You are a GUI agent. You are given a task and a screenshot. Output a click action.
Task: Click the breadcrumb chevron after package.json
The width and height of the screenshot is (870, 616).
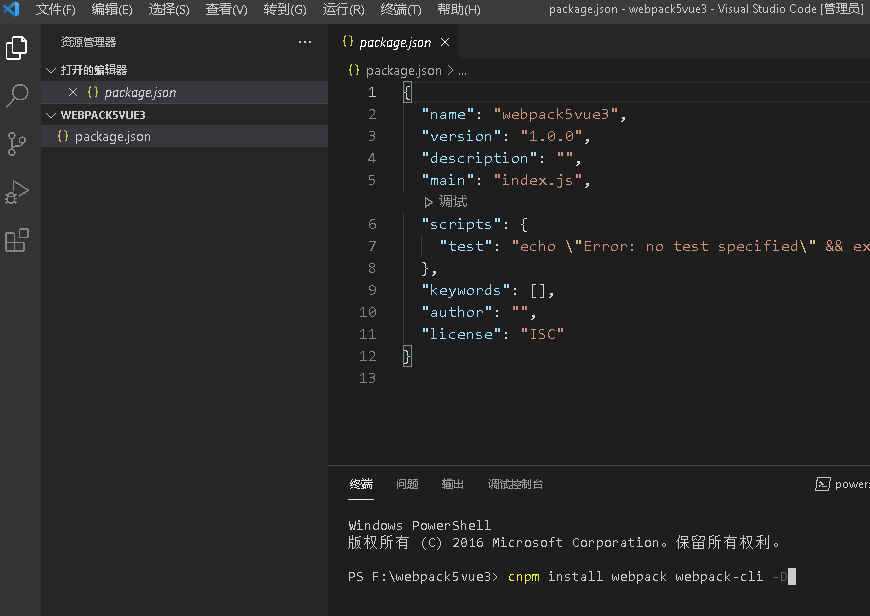point(450,70)
